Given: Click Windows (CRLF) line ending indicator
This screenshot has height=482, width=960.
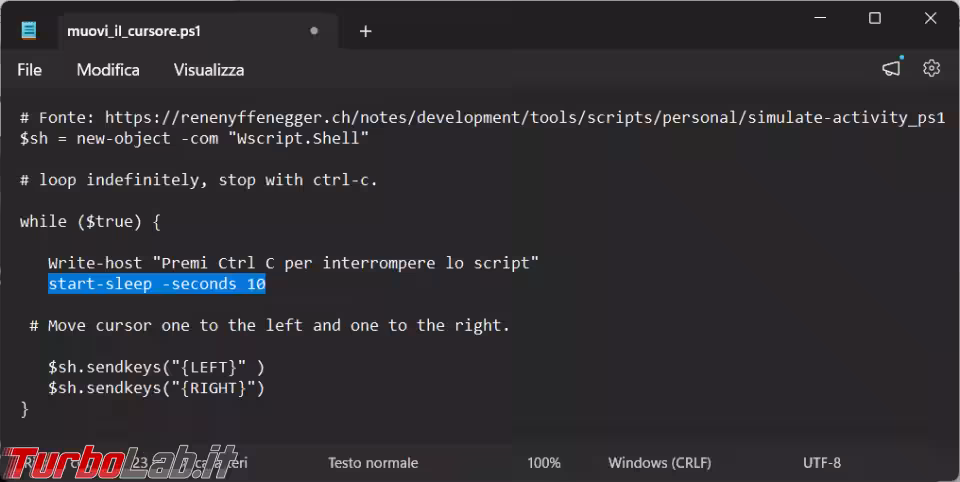Looking at the screenshot, I should coord(659,463).
